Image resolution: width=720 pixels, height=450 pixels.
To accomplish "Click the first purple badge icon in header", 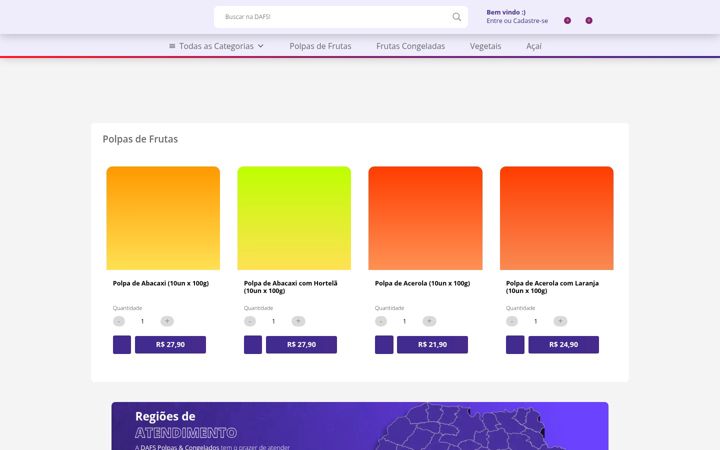I will pyautogui.click(x=568, y=21).
